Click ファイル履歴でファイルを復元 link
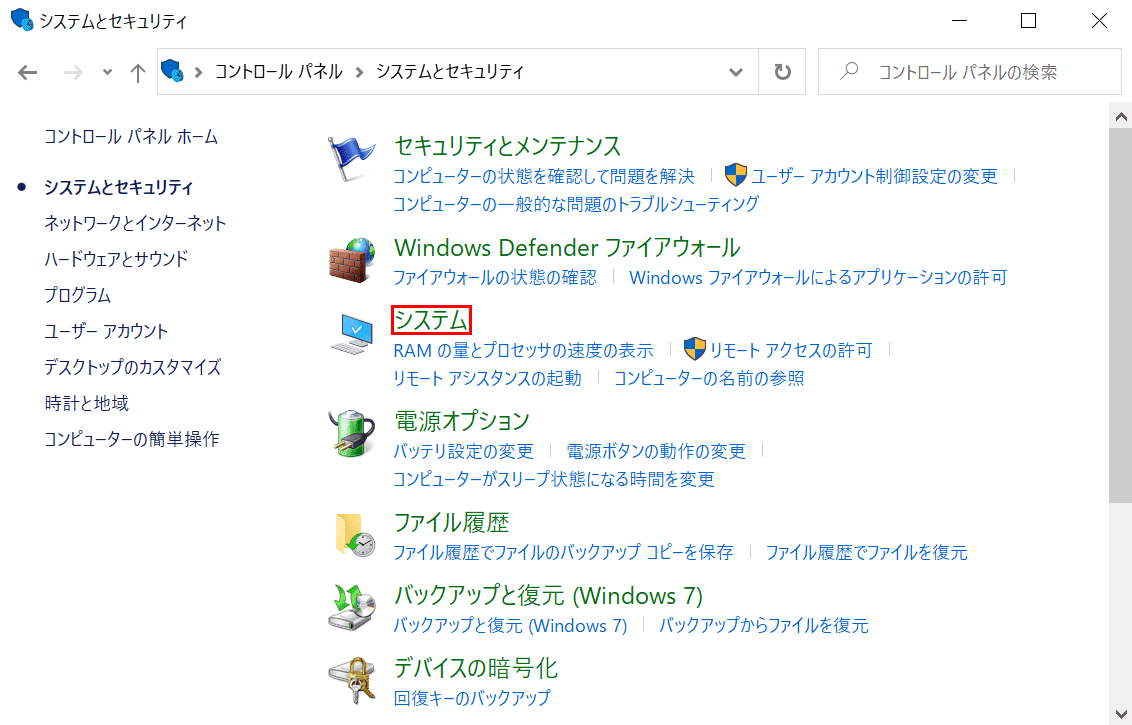 [x=866, y=552]
